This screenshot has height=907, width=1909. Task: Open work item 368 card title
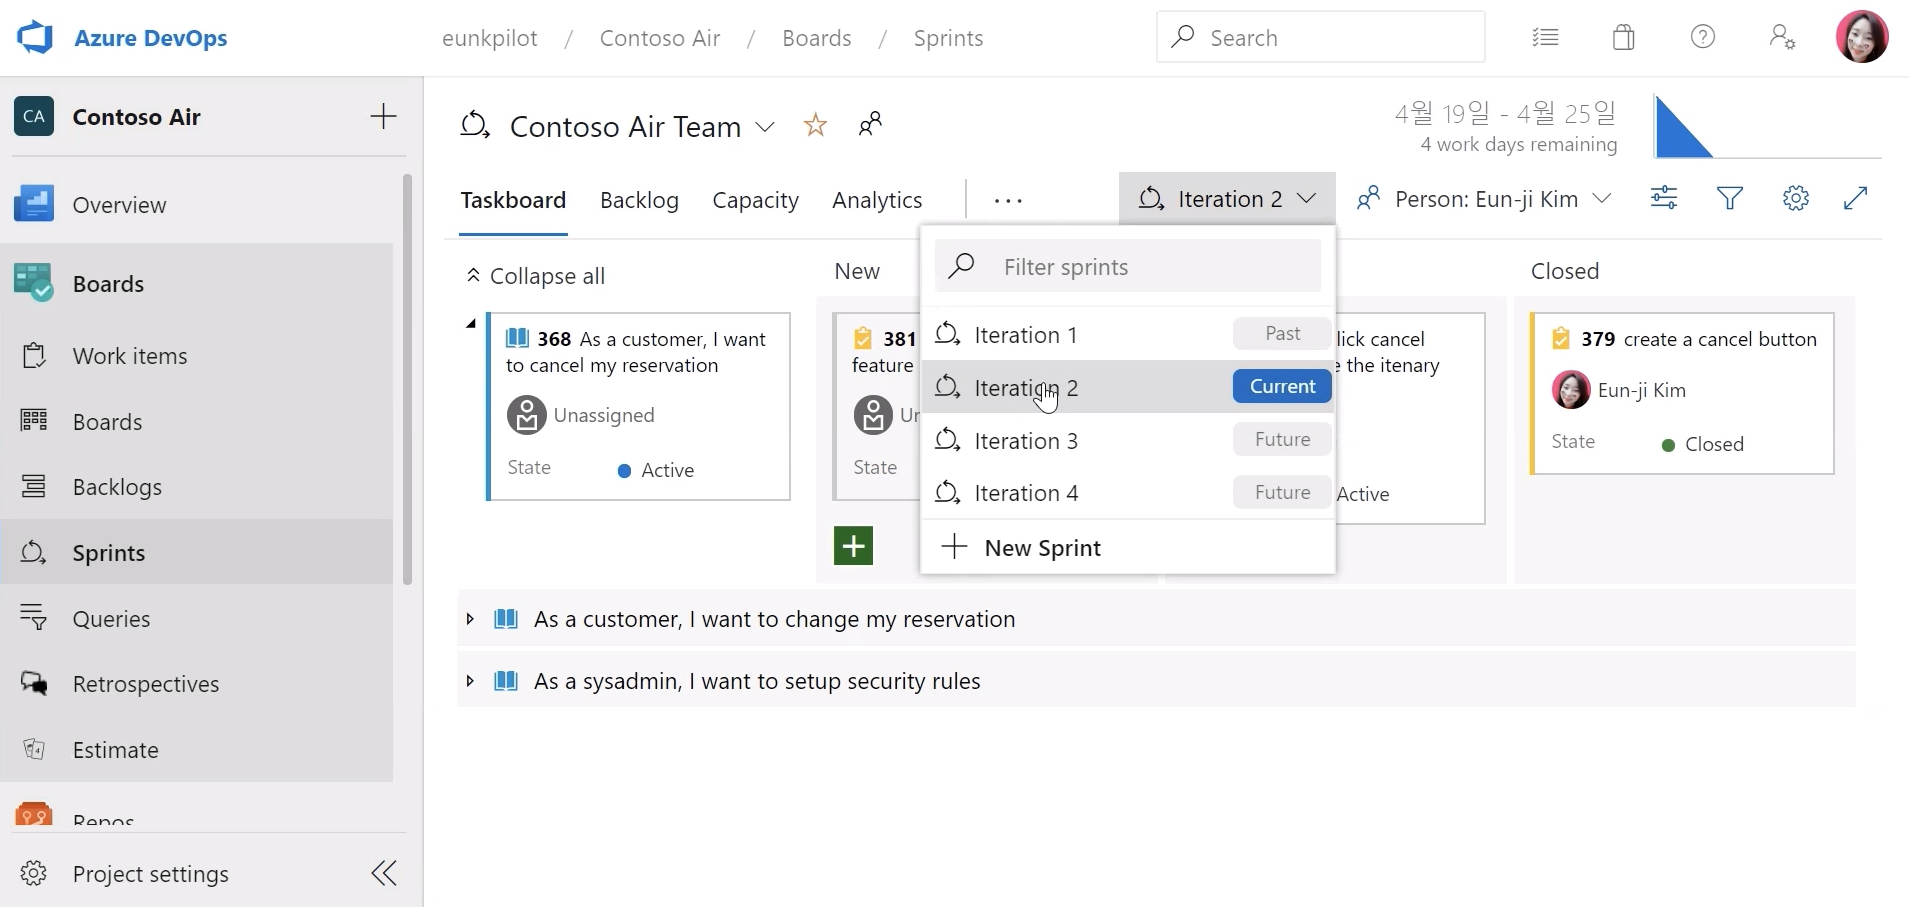point(636,352)
